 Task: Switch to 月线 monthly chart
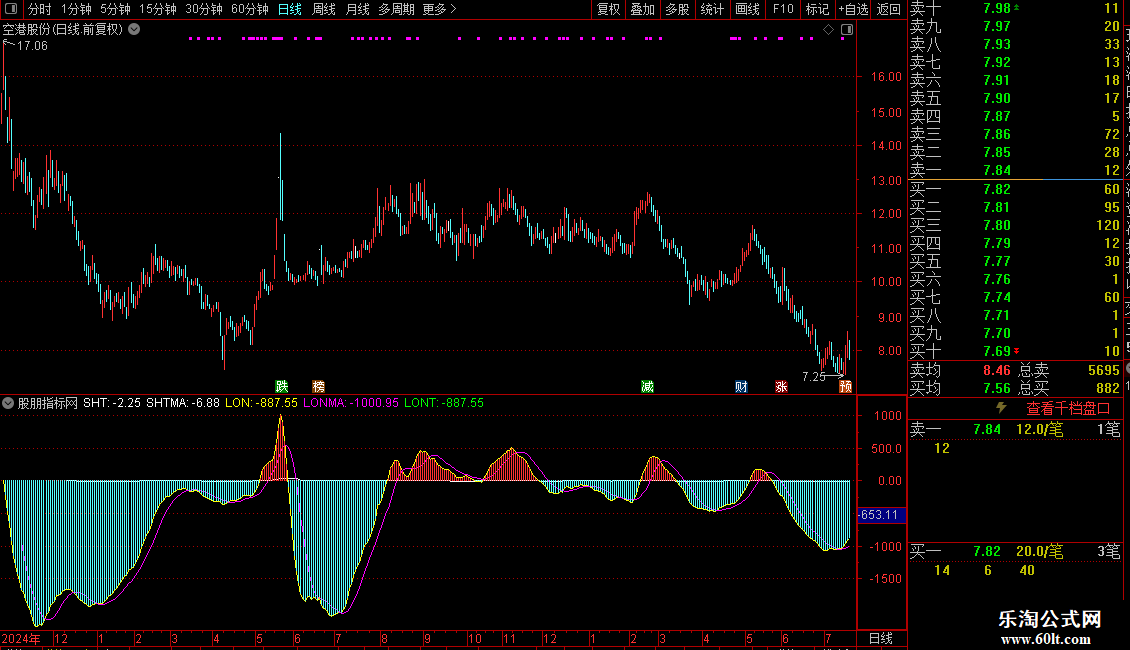click(357, 9)
